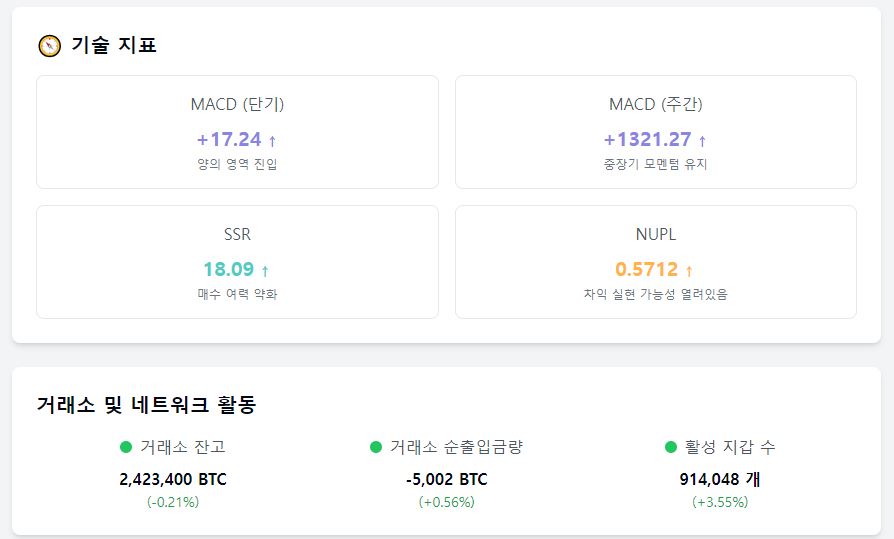
Task: Click the teal up arrow beside 18.09
Action: [x=265, y=270]
